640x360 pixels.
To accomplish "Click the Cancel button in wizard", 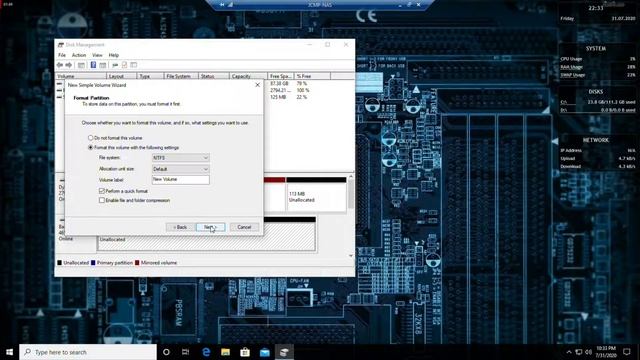I will [244, 227].
